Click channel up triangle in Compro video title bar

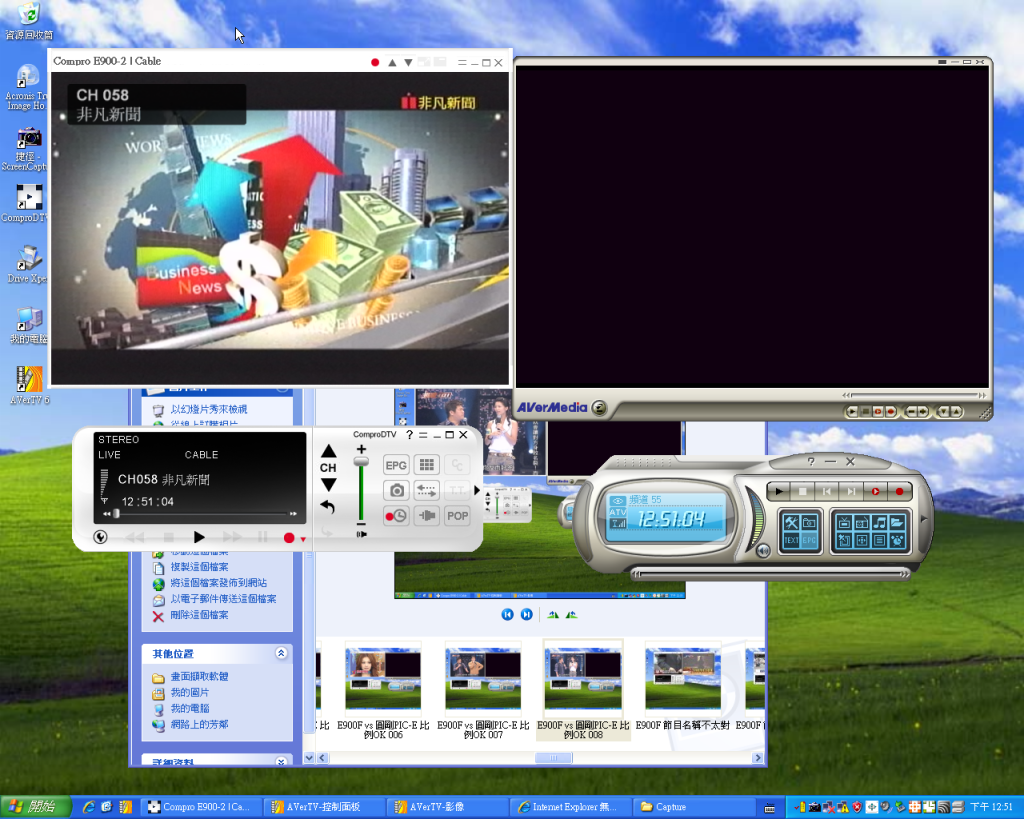[392, 63]
